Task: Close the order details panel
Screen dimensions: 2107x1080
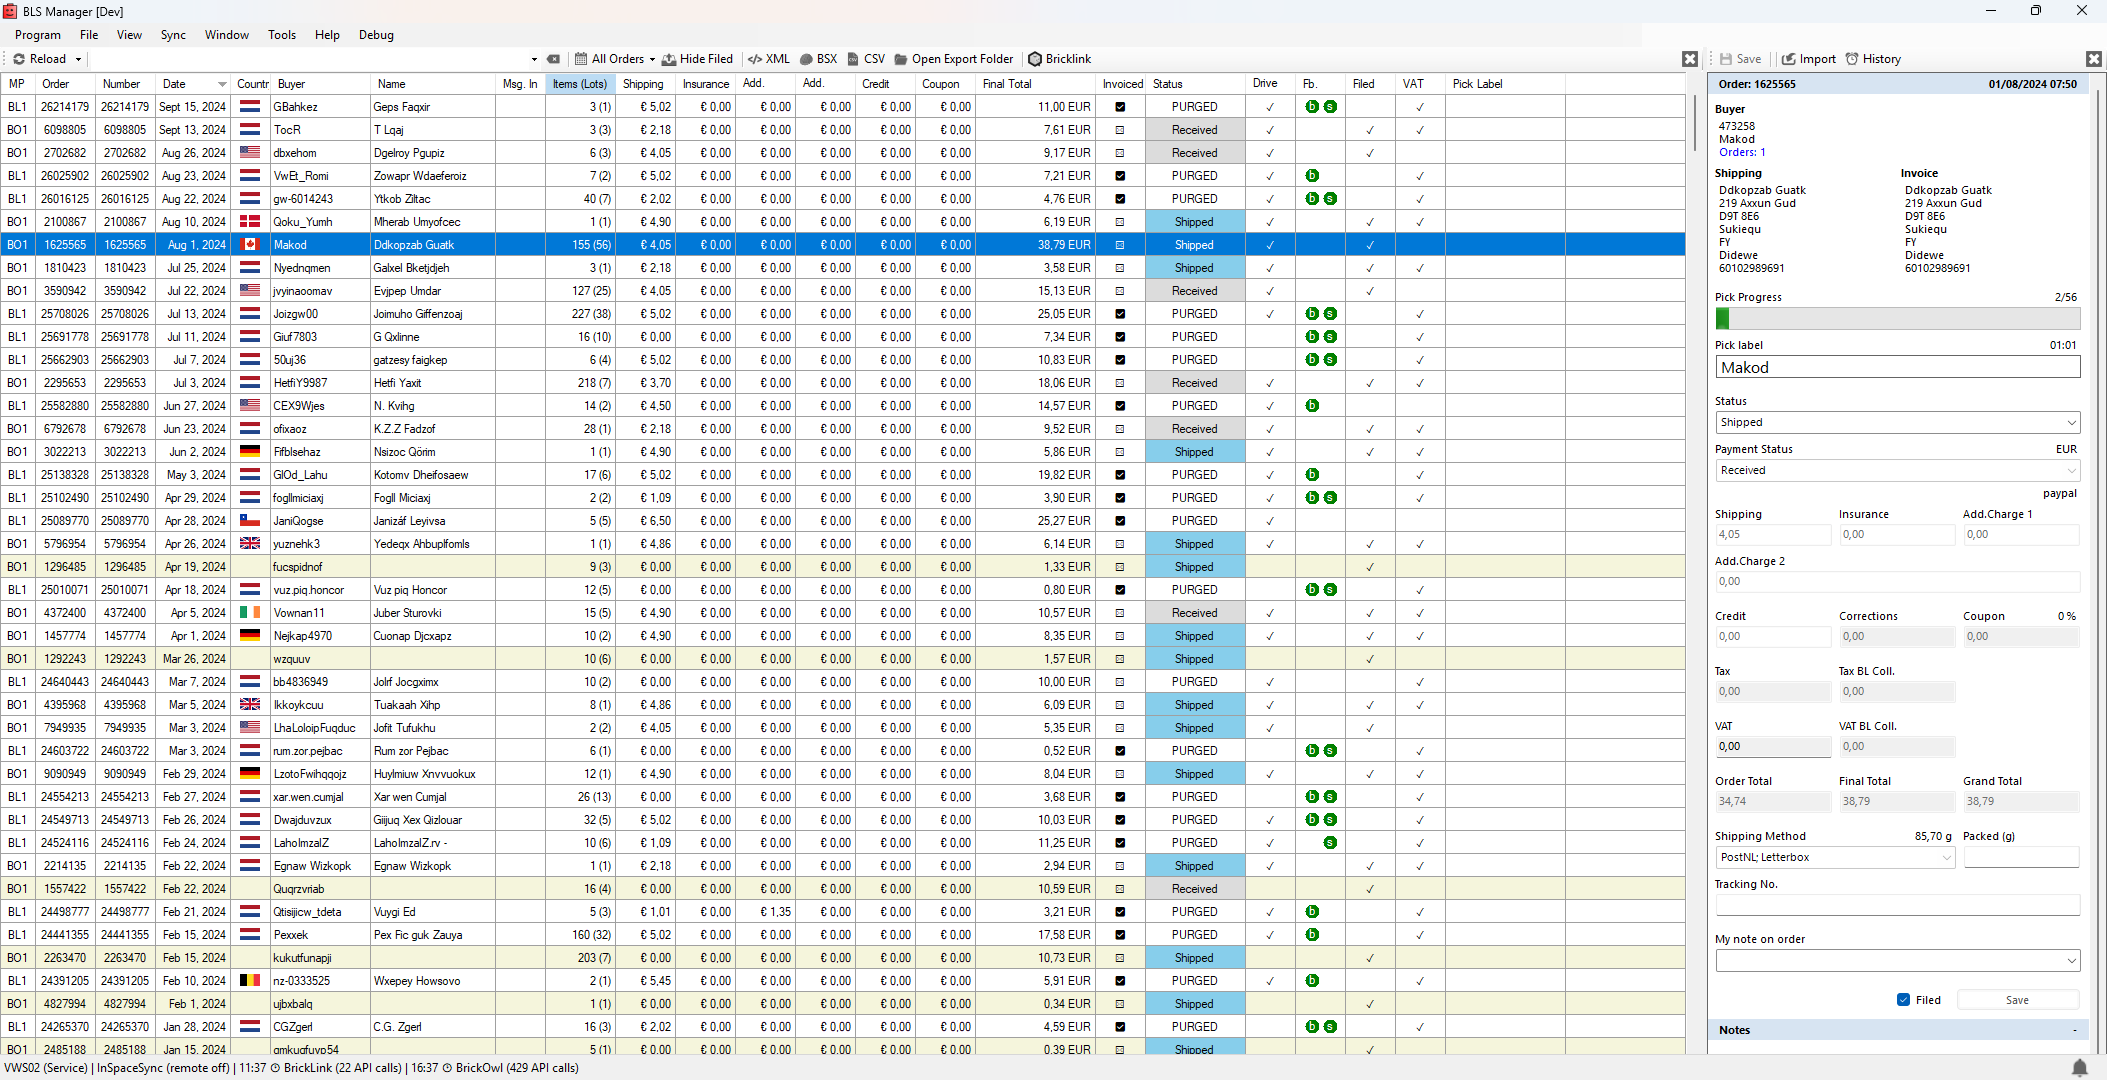Action: [x=2094, y=59]
